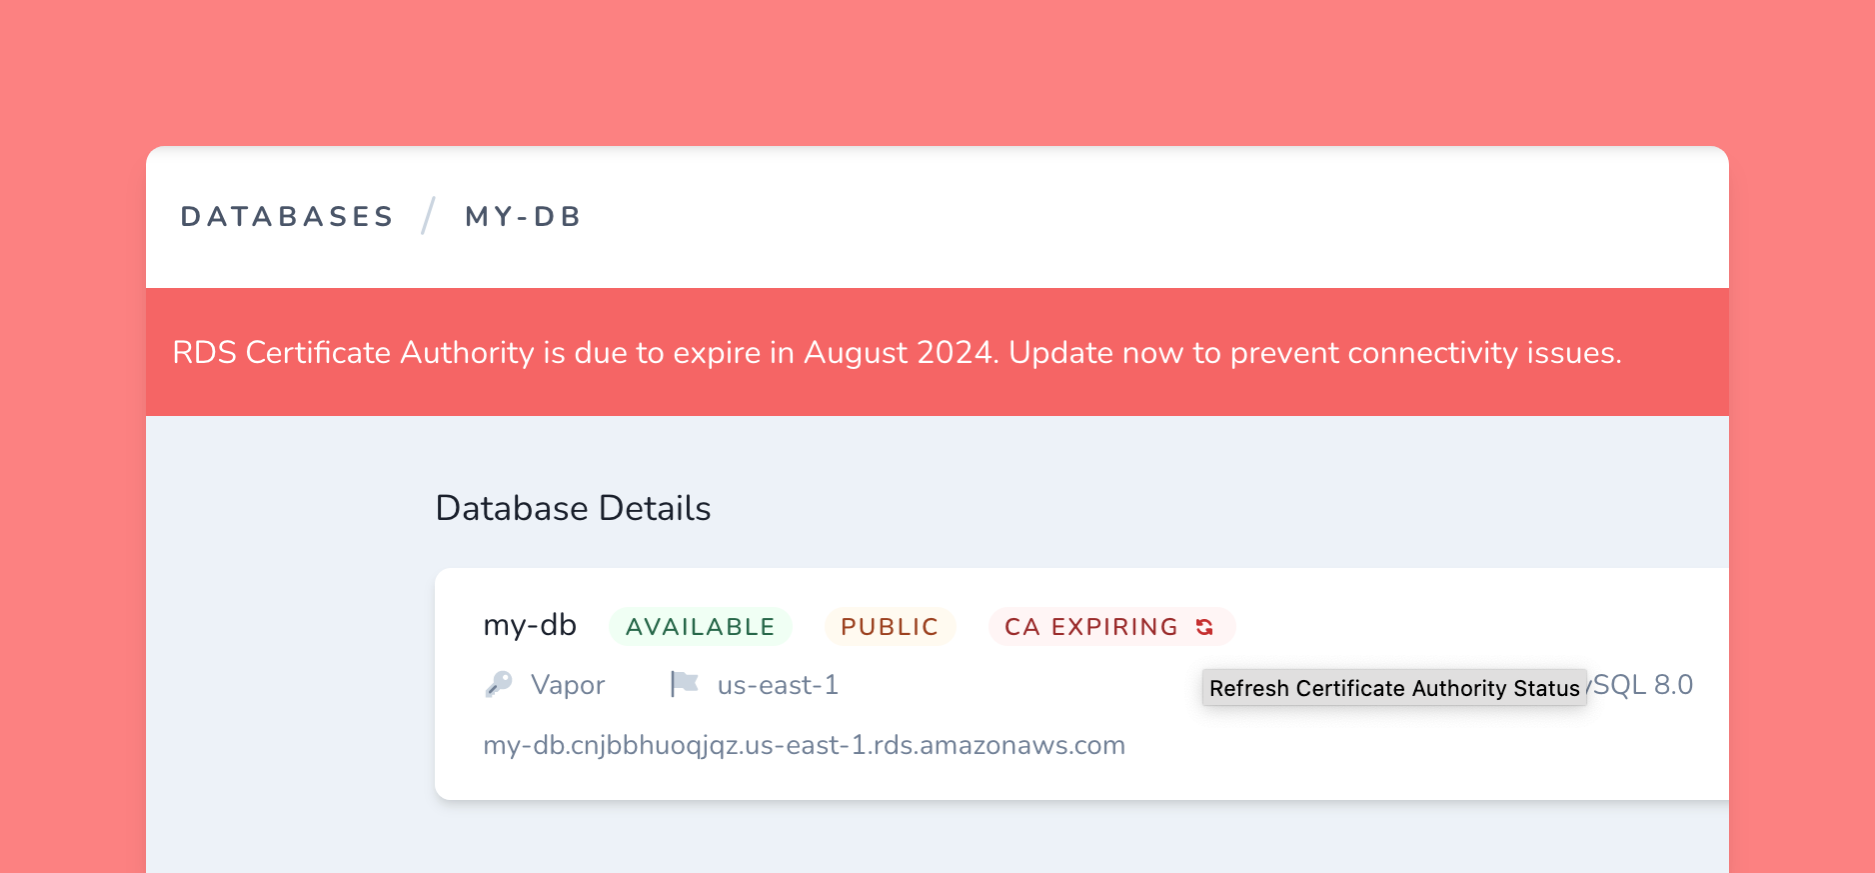Expand the Database Details section
Viewport: 1875px width, 873px height.
572,507
